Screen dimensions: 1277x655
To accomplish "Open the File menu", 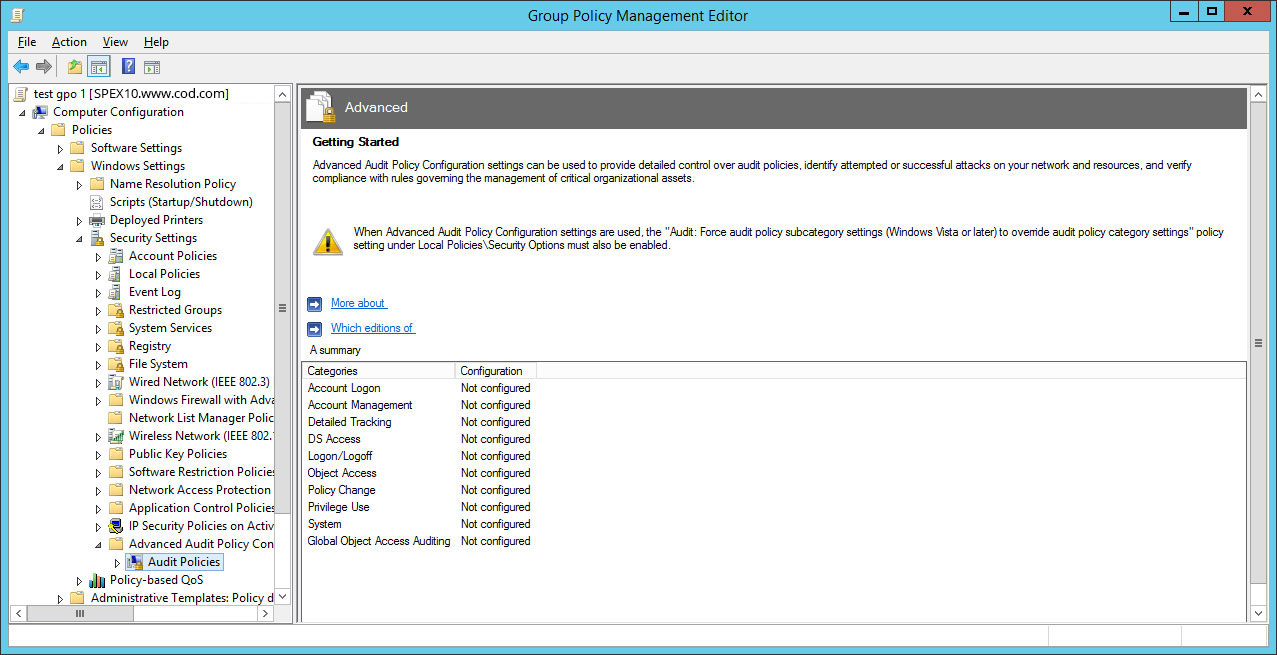I will pyautogui.click(x=27, y=42).
